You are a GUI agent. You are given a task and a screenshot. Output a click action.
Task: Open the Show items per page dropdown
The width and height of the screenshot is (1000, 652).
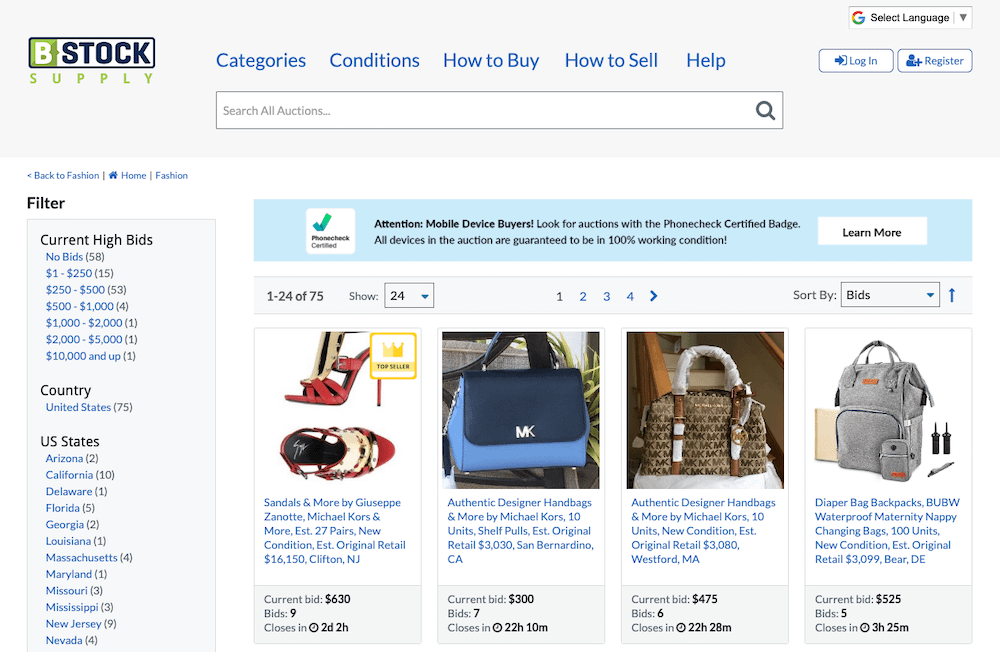tap(410, 296)
